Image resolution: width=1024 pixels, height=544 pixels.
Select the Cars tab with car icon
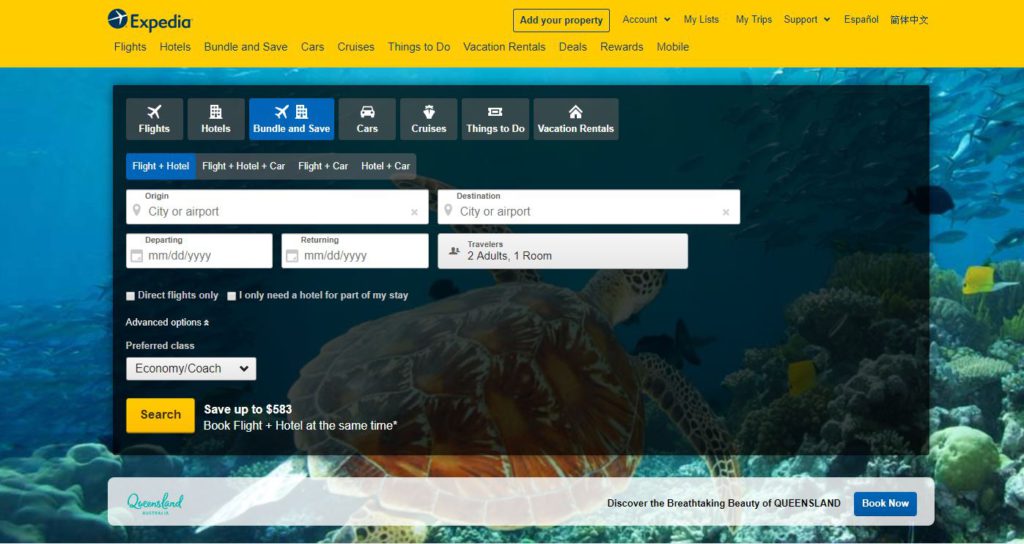[367, 119]
